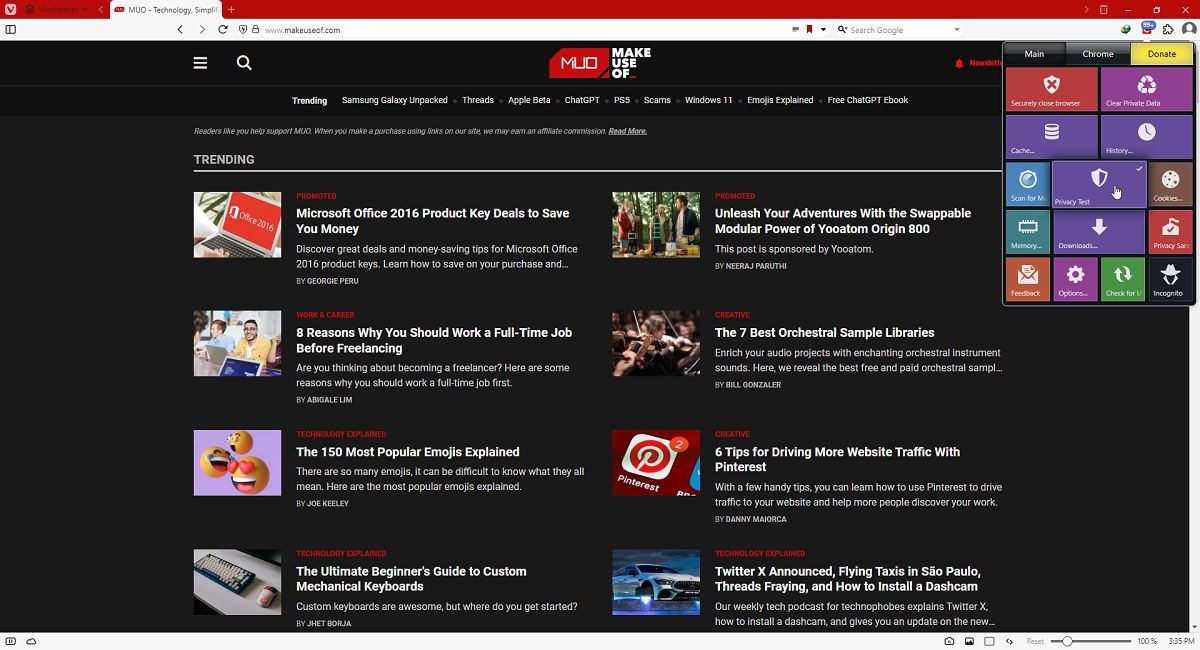This screenshot has width=1200, height=650.
Task: Select the Donate tab
Action: pos(1161,53)
